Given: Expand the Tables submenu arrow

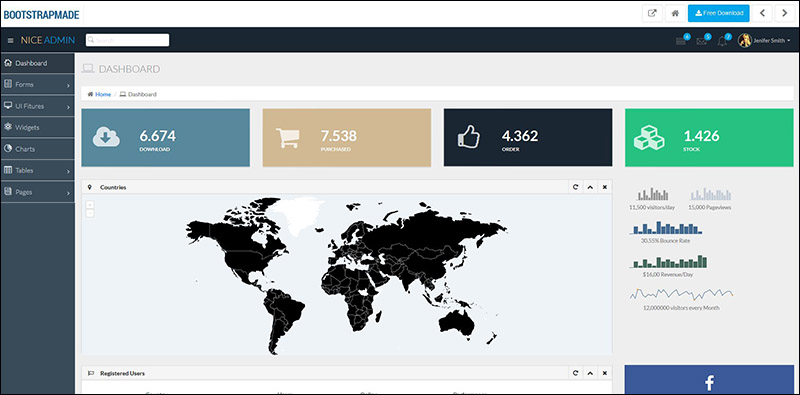Looking at the screenshot, I should 68,172.
